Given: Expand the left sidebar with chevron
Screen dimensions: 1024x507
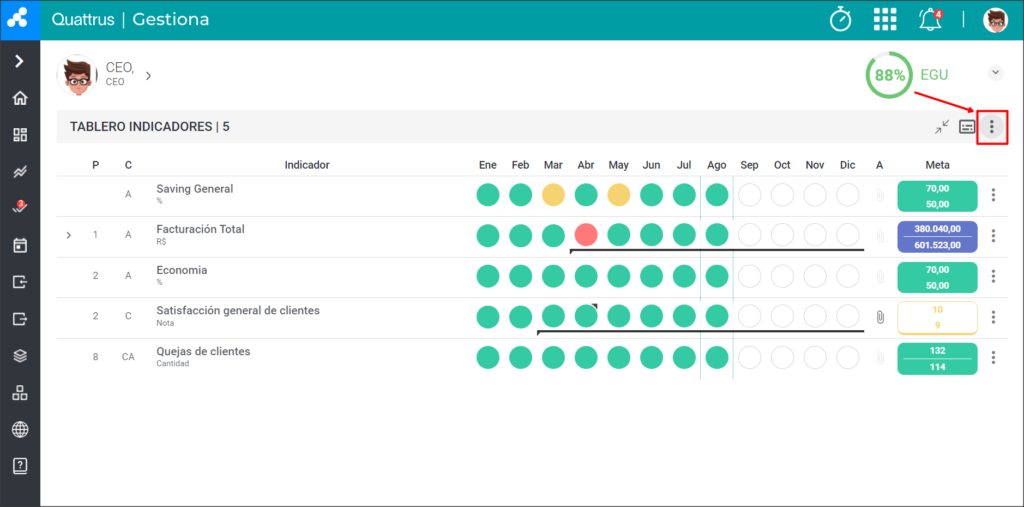Looking at the screenshot, I should point(20,61).
